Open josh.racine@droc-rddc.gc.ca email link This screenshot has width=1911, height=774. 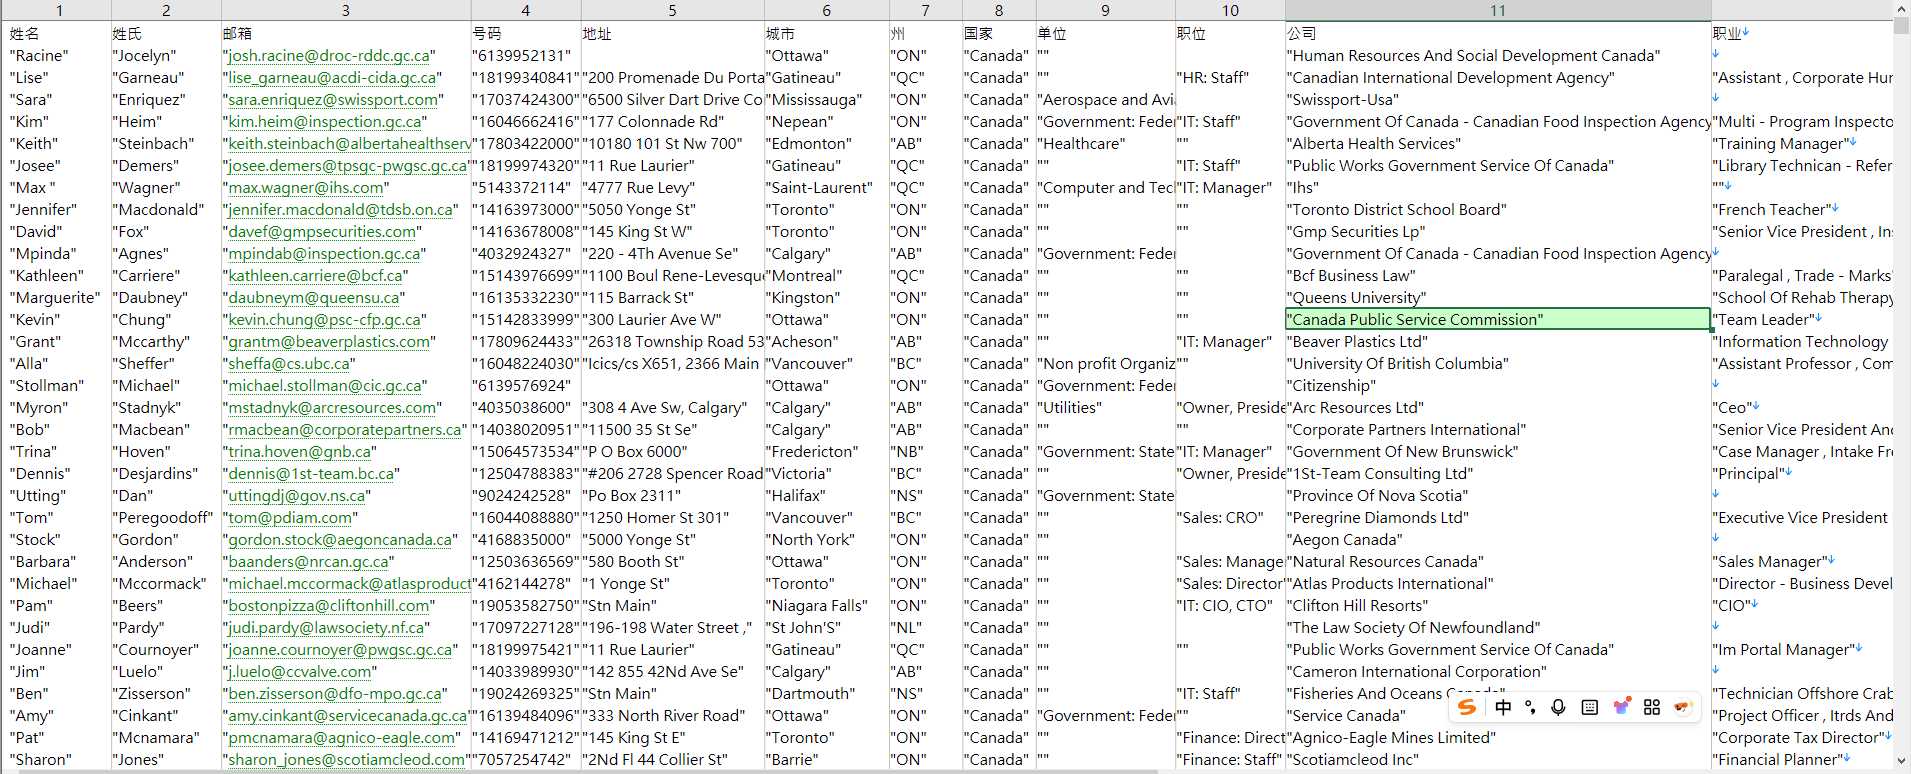[x=329, y=56]
